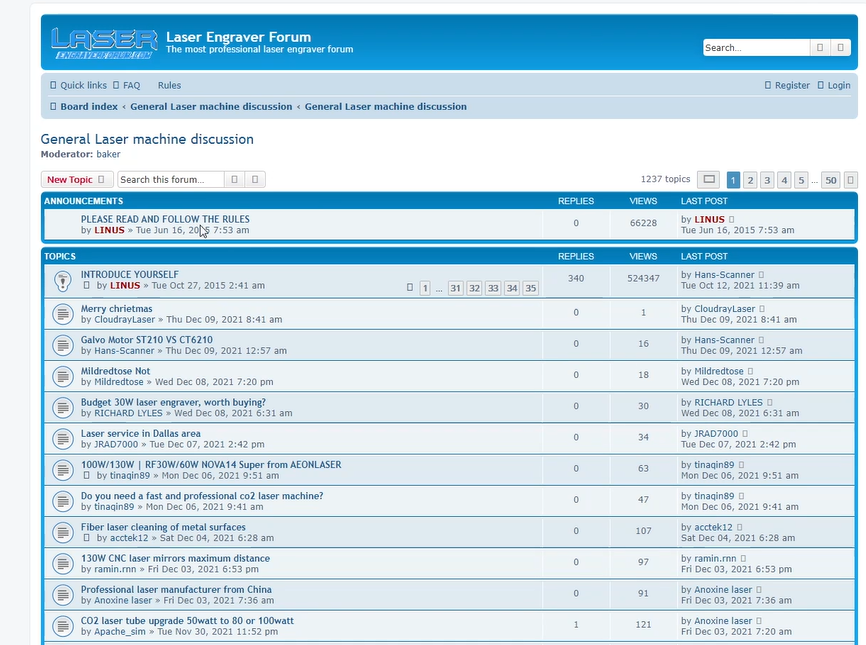Click the topic icon beside Merry chrietmas
Viewport: 866px width, 645px height.
click(x=62, y=314)
